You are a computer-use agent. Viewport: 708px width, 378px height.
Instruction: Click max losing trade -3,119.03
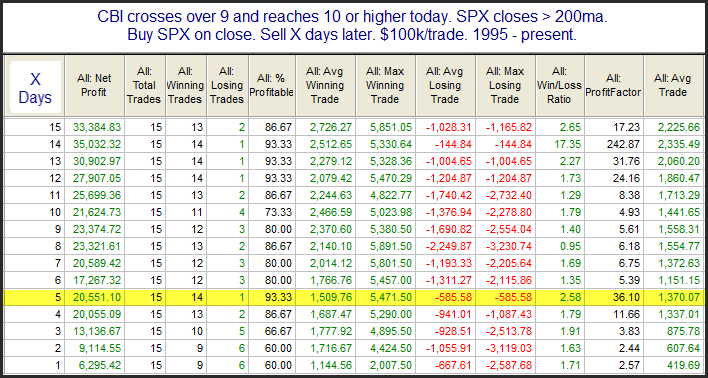[x=510, y=349]
